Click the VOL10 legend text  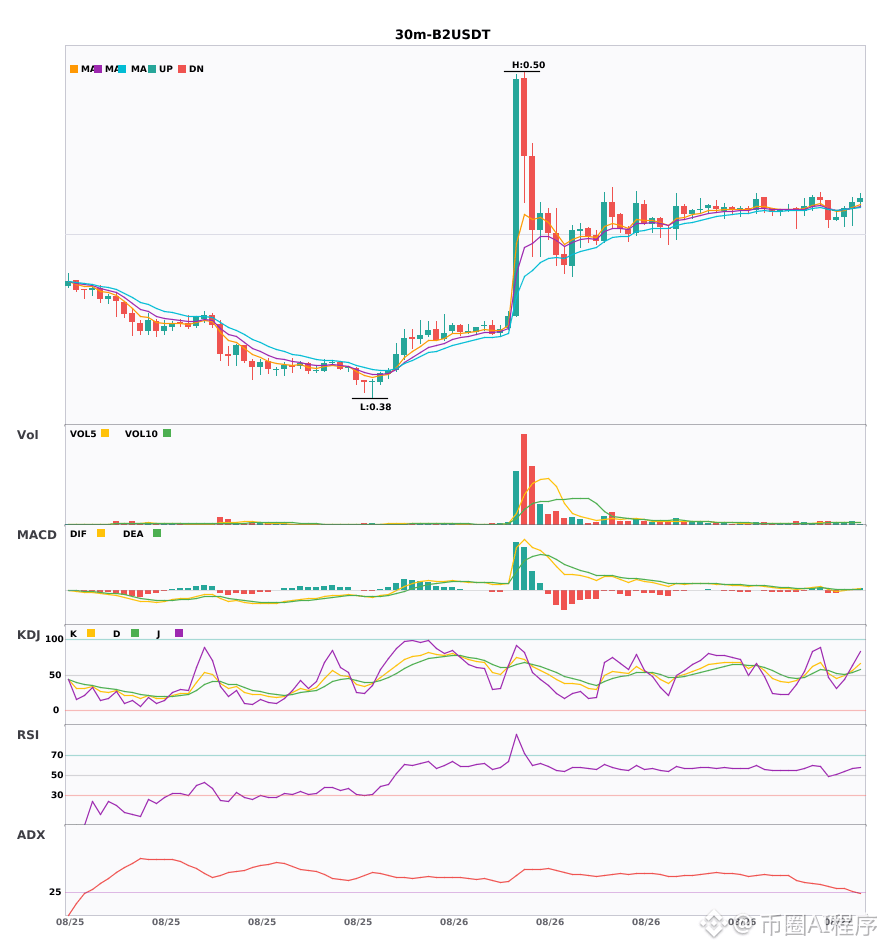(x=141, y=434)
